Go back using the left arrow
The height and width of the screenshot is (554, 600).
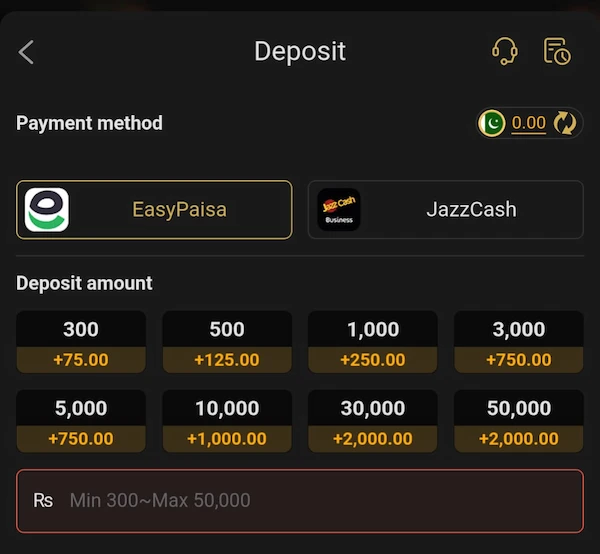26,52
